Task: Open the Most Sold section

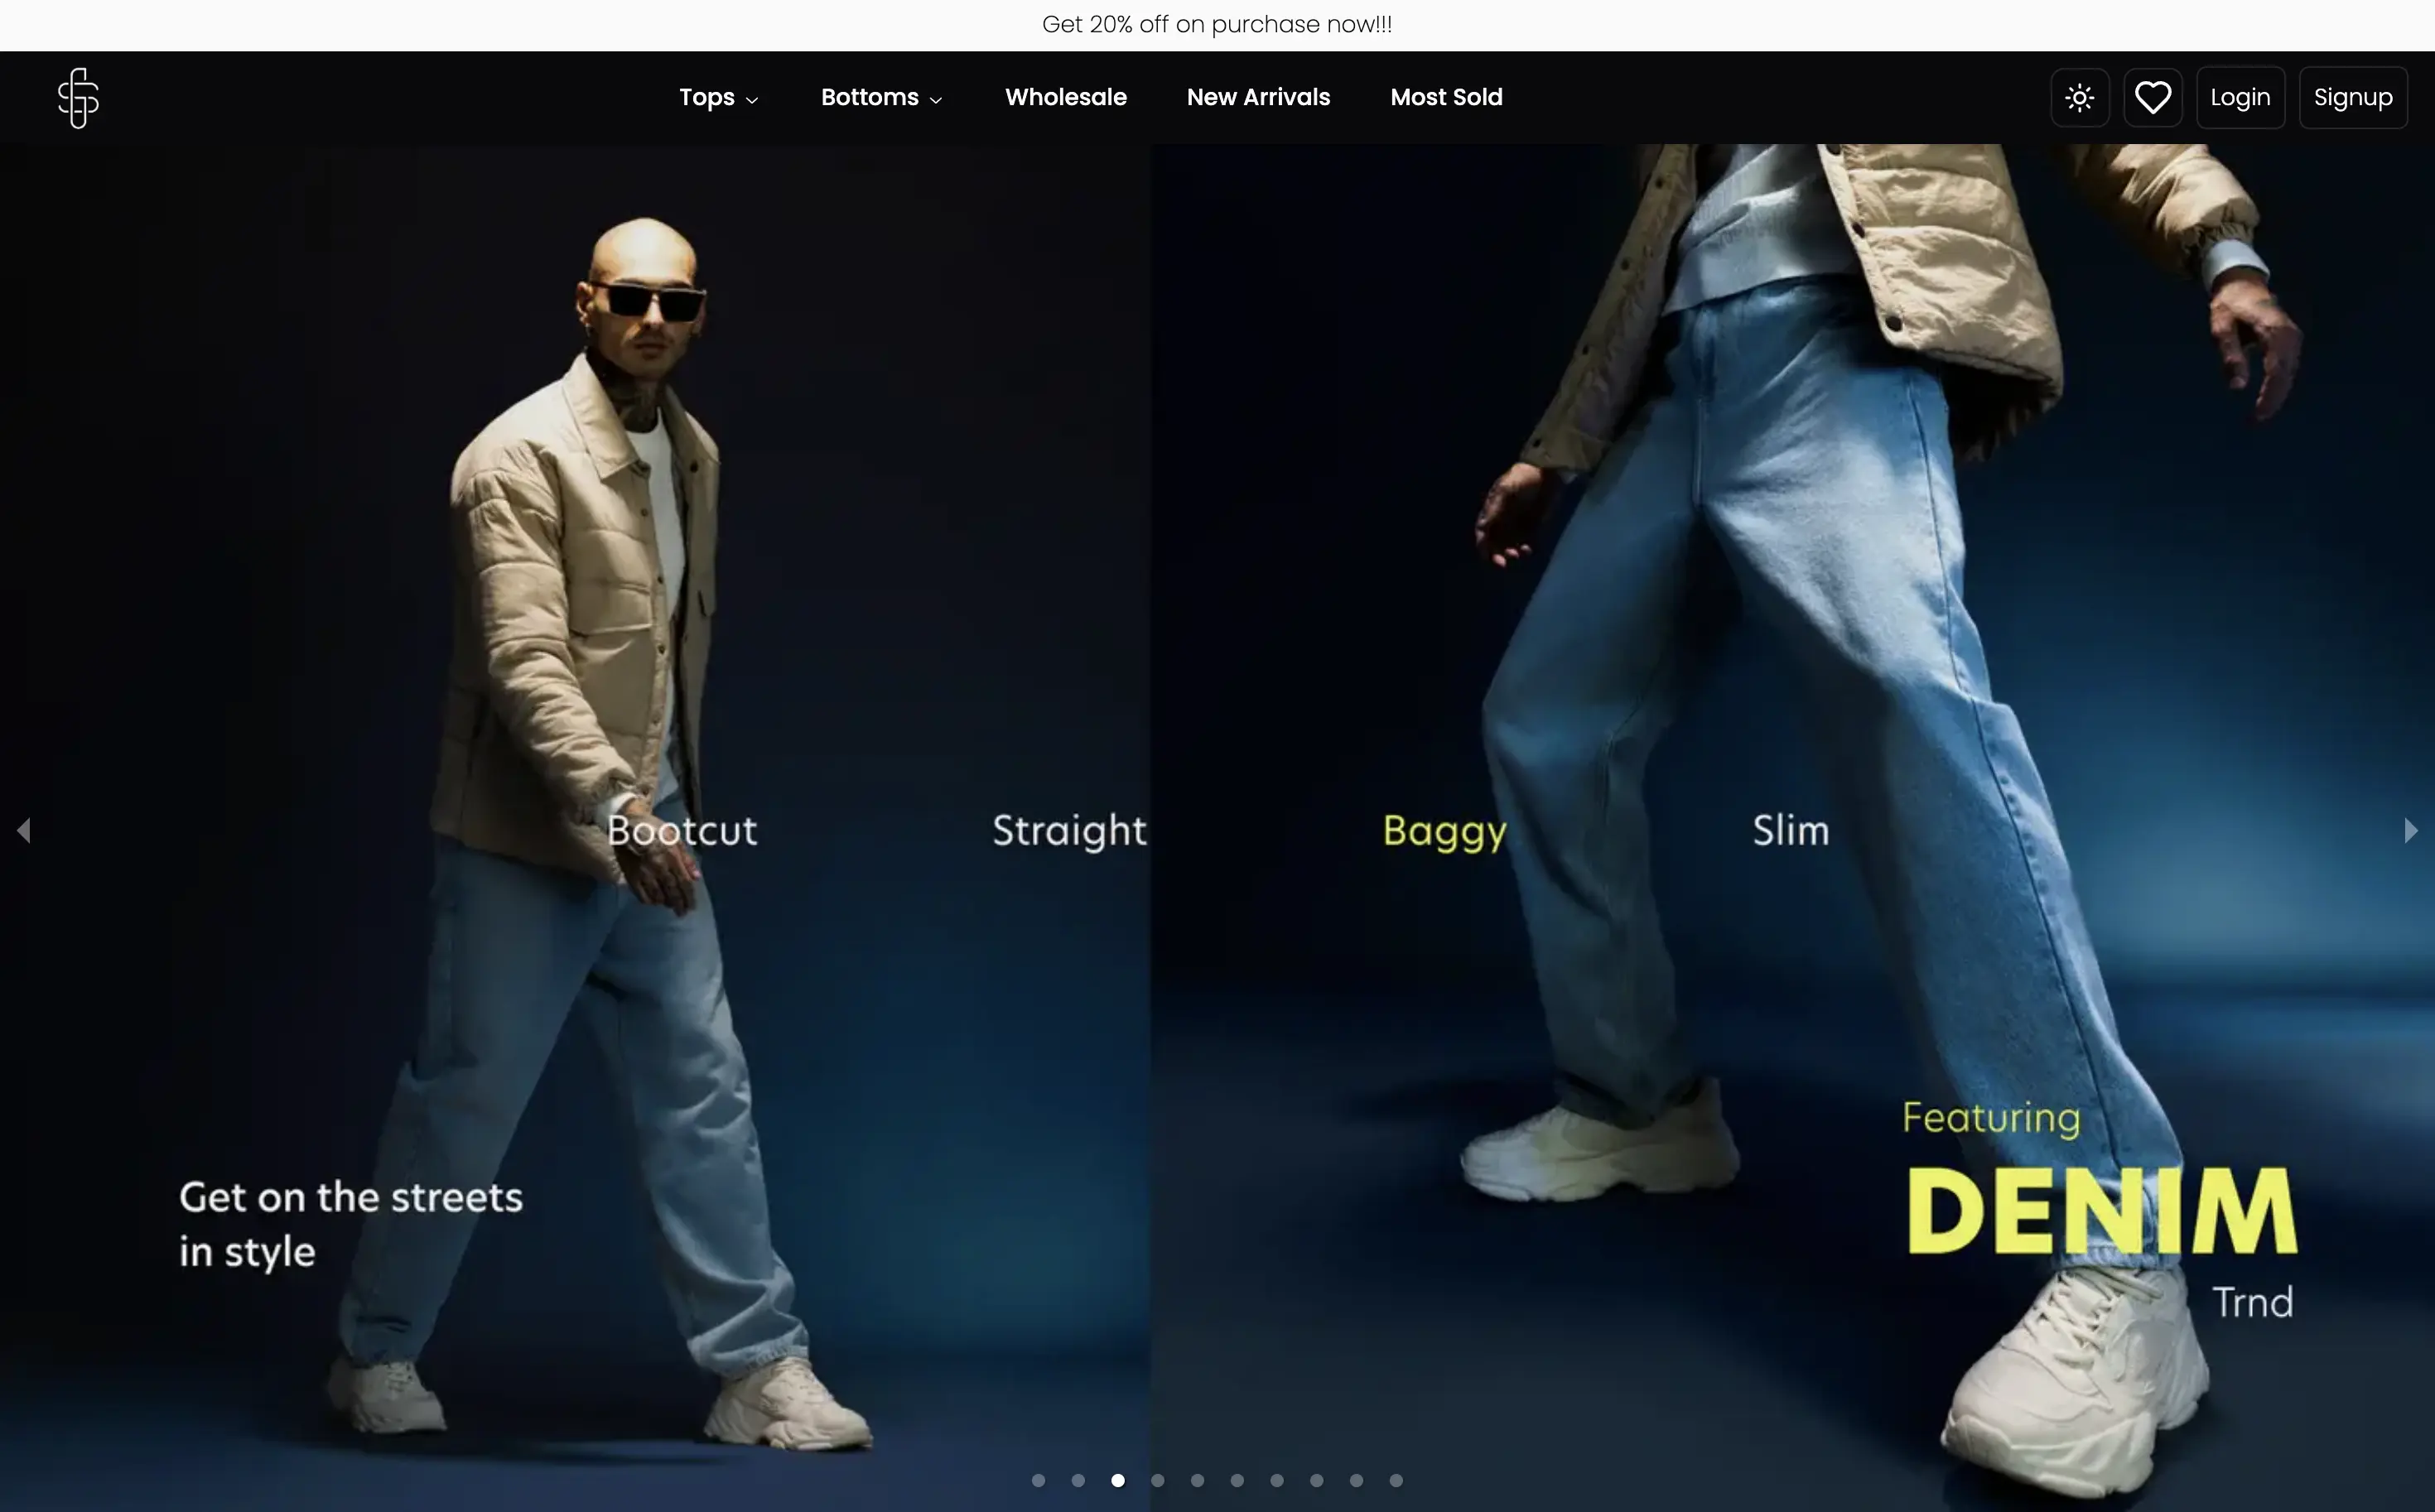Action: pos(1446,98)
